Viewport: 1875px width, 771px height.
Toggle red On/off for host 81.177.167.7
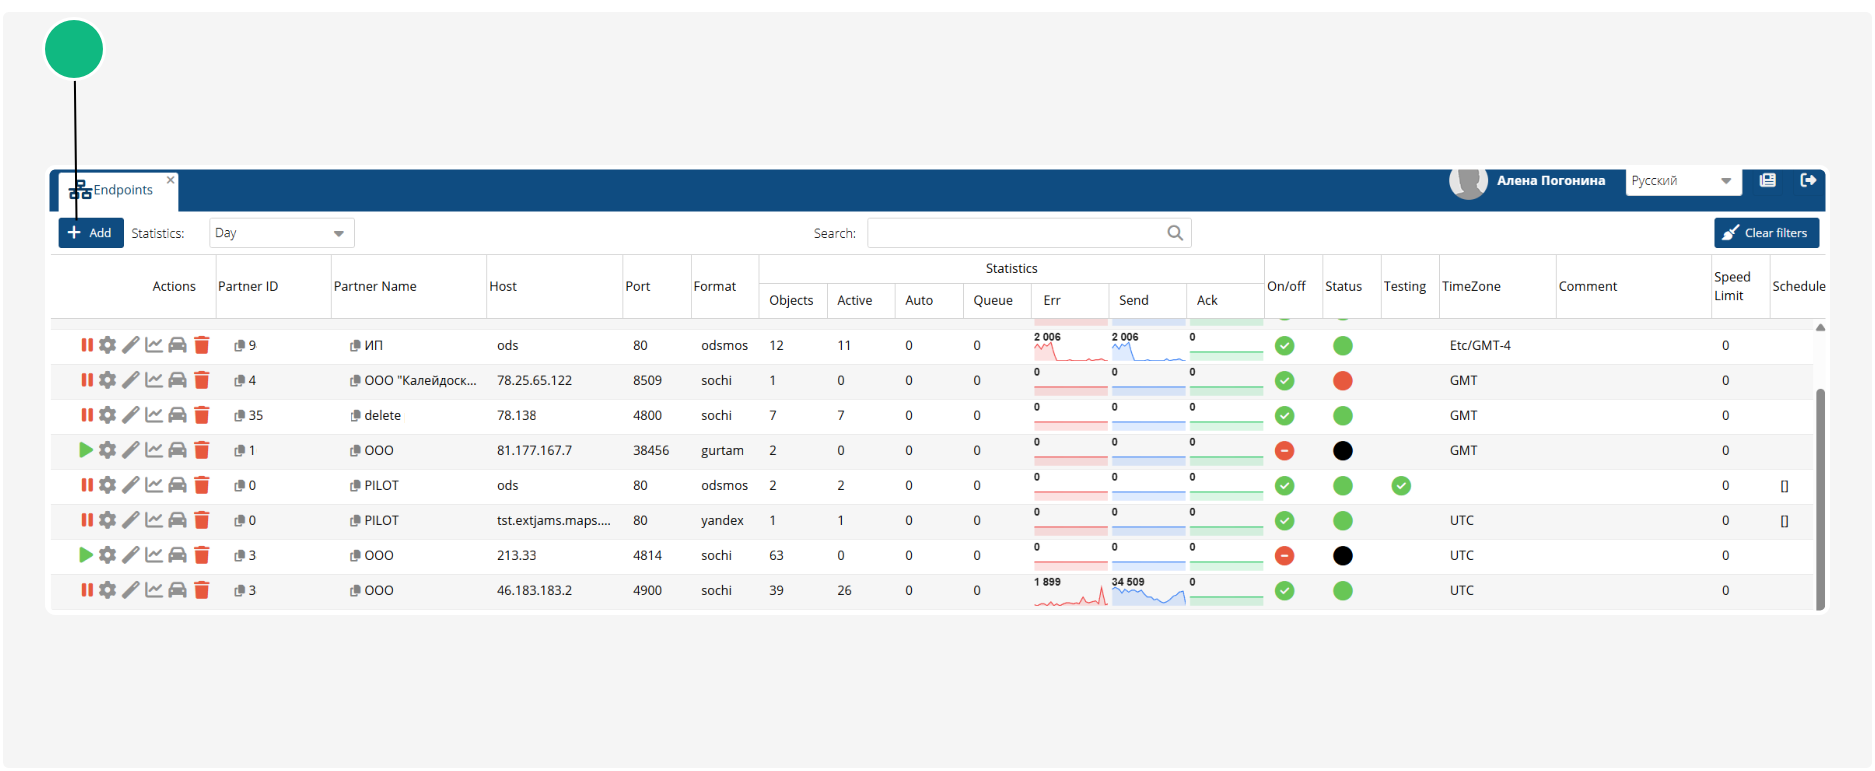[x=1285, y=451]
